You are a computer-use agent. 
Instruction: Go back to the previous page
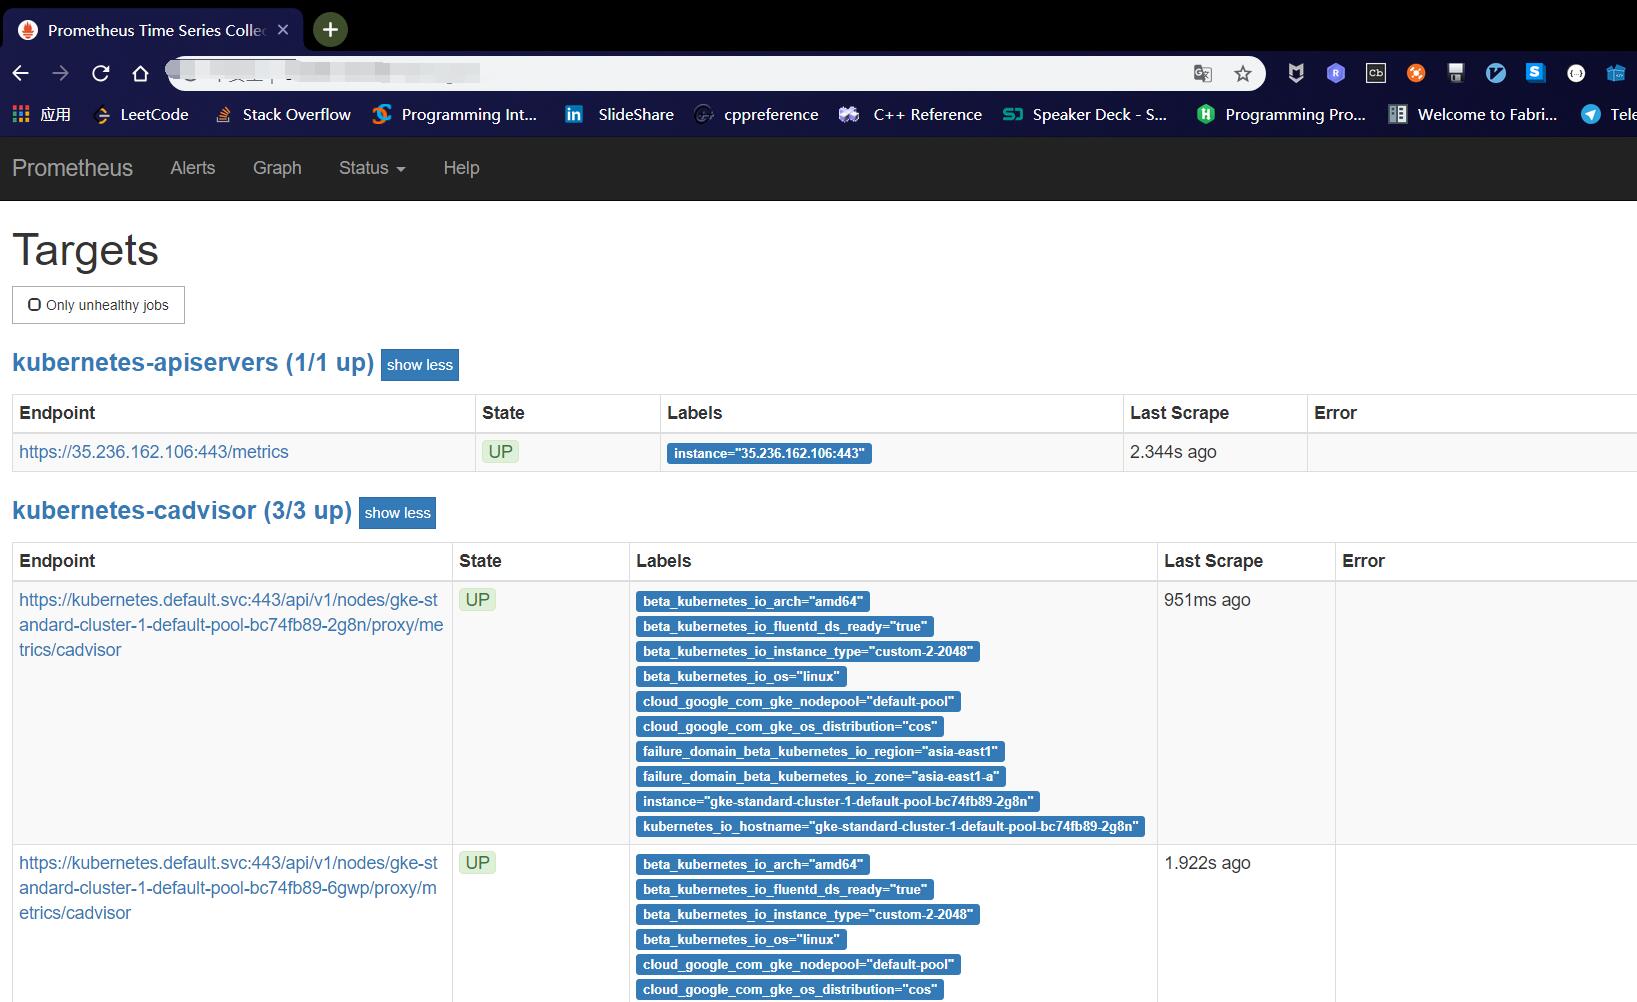point(21,73)
